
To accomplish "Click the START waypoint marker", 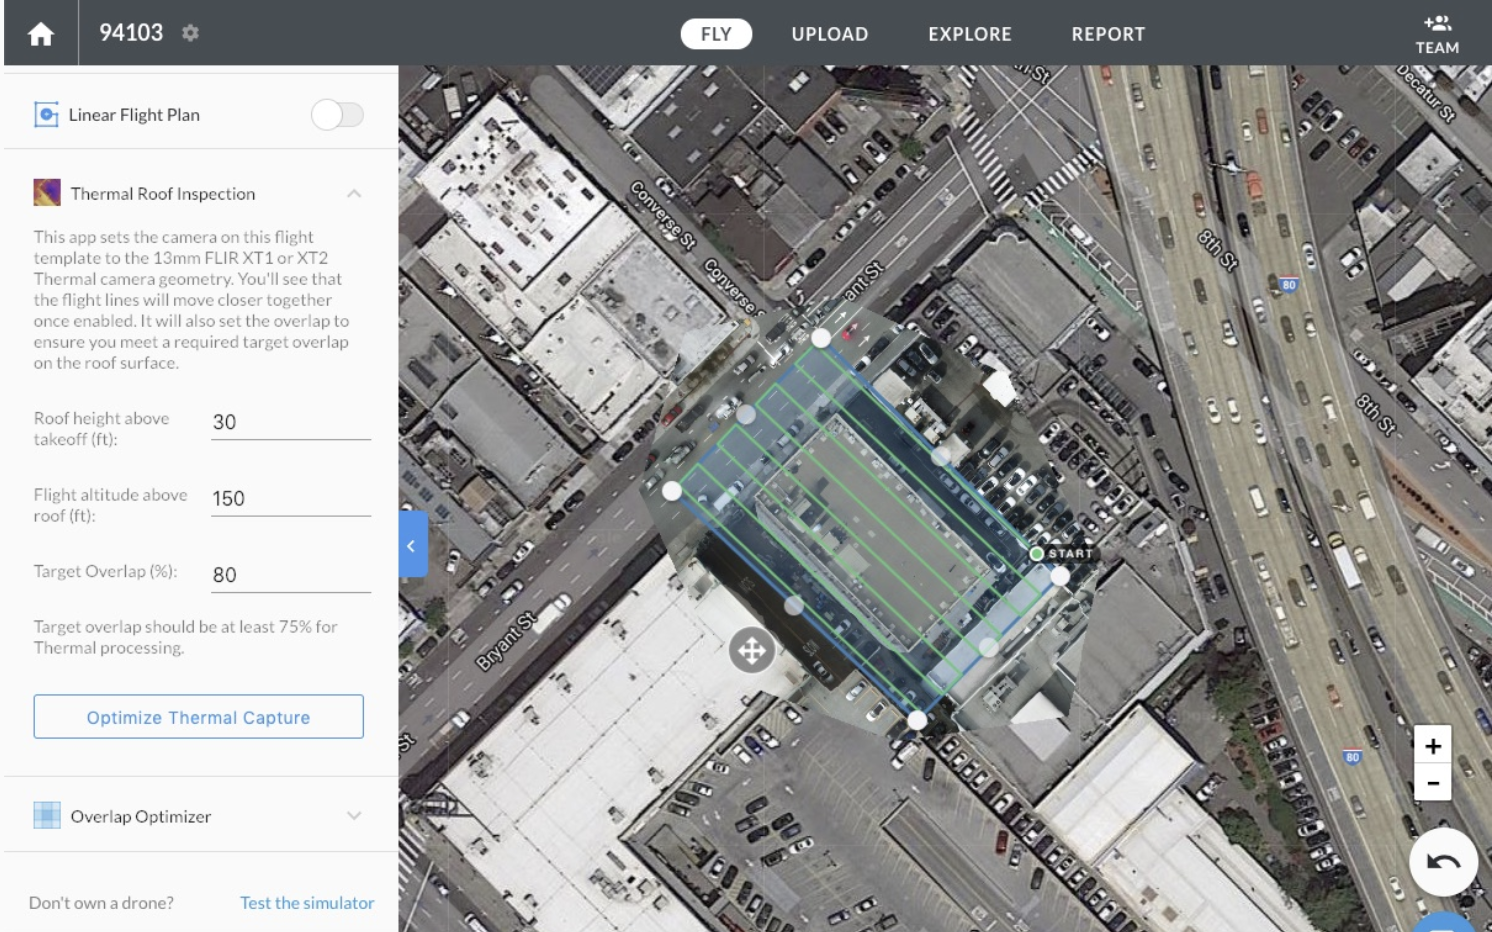I will pos(1037,553).
